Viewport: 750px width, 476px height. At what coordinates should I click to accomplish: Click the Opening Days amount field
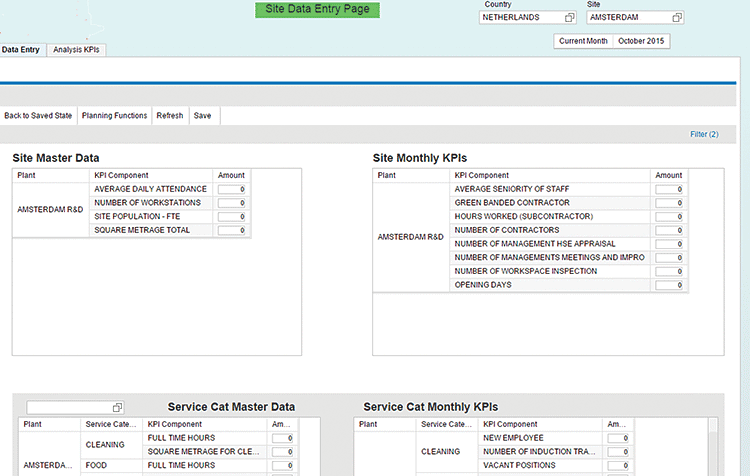pyautogui.click(x=670, y=285)
